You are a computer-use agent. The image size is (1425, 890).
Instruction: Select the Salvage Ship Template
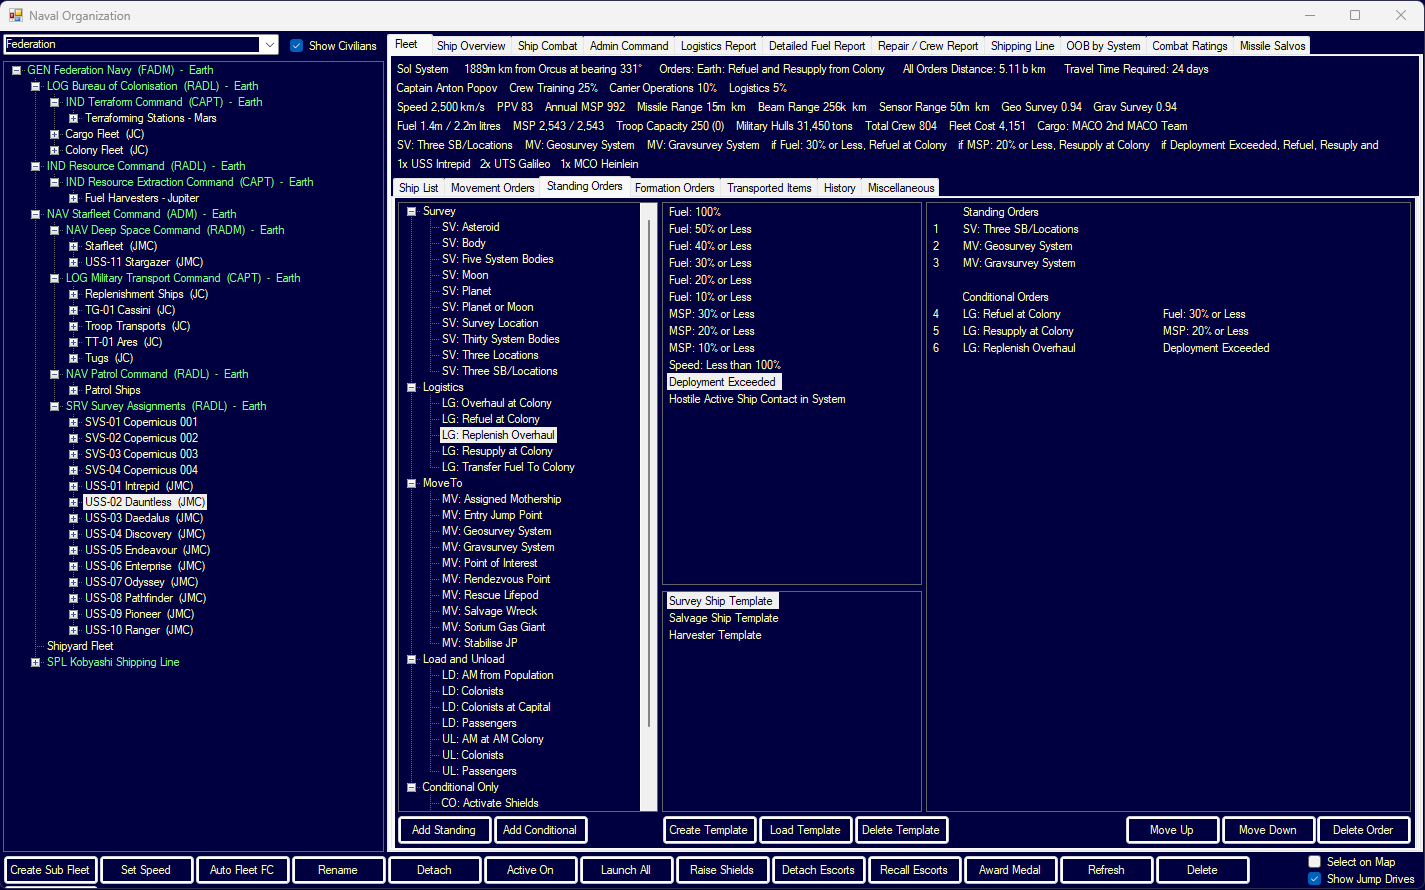coord(723,618)
